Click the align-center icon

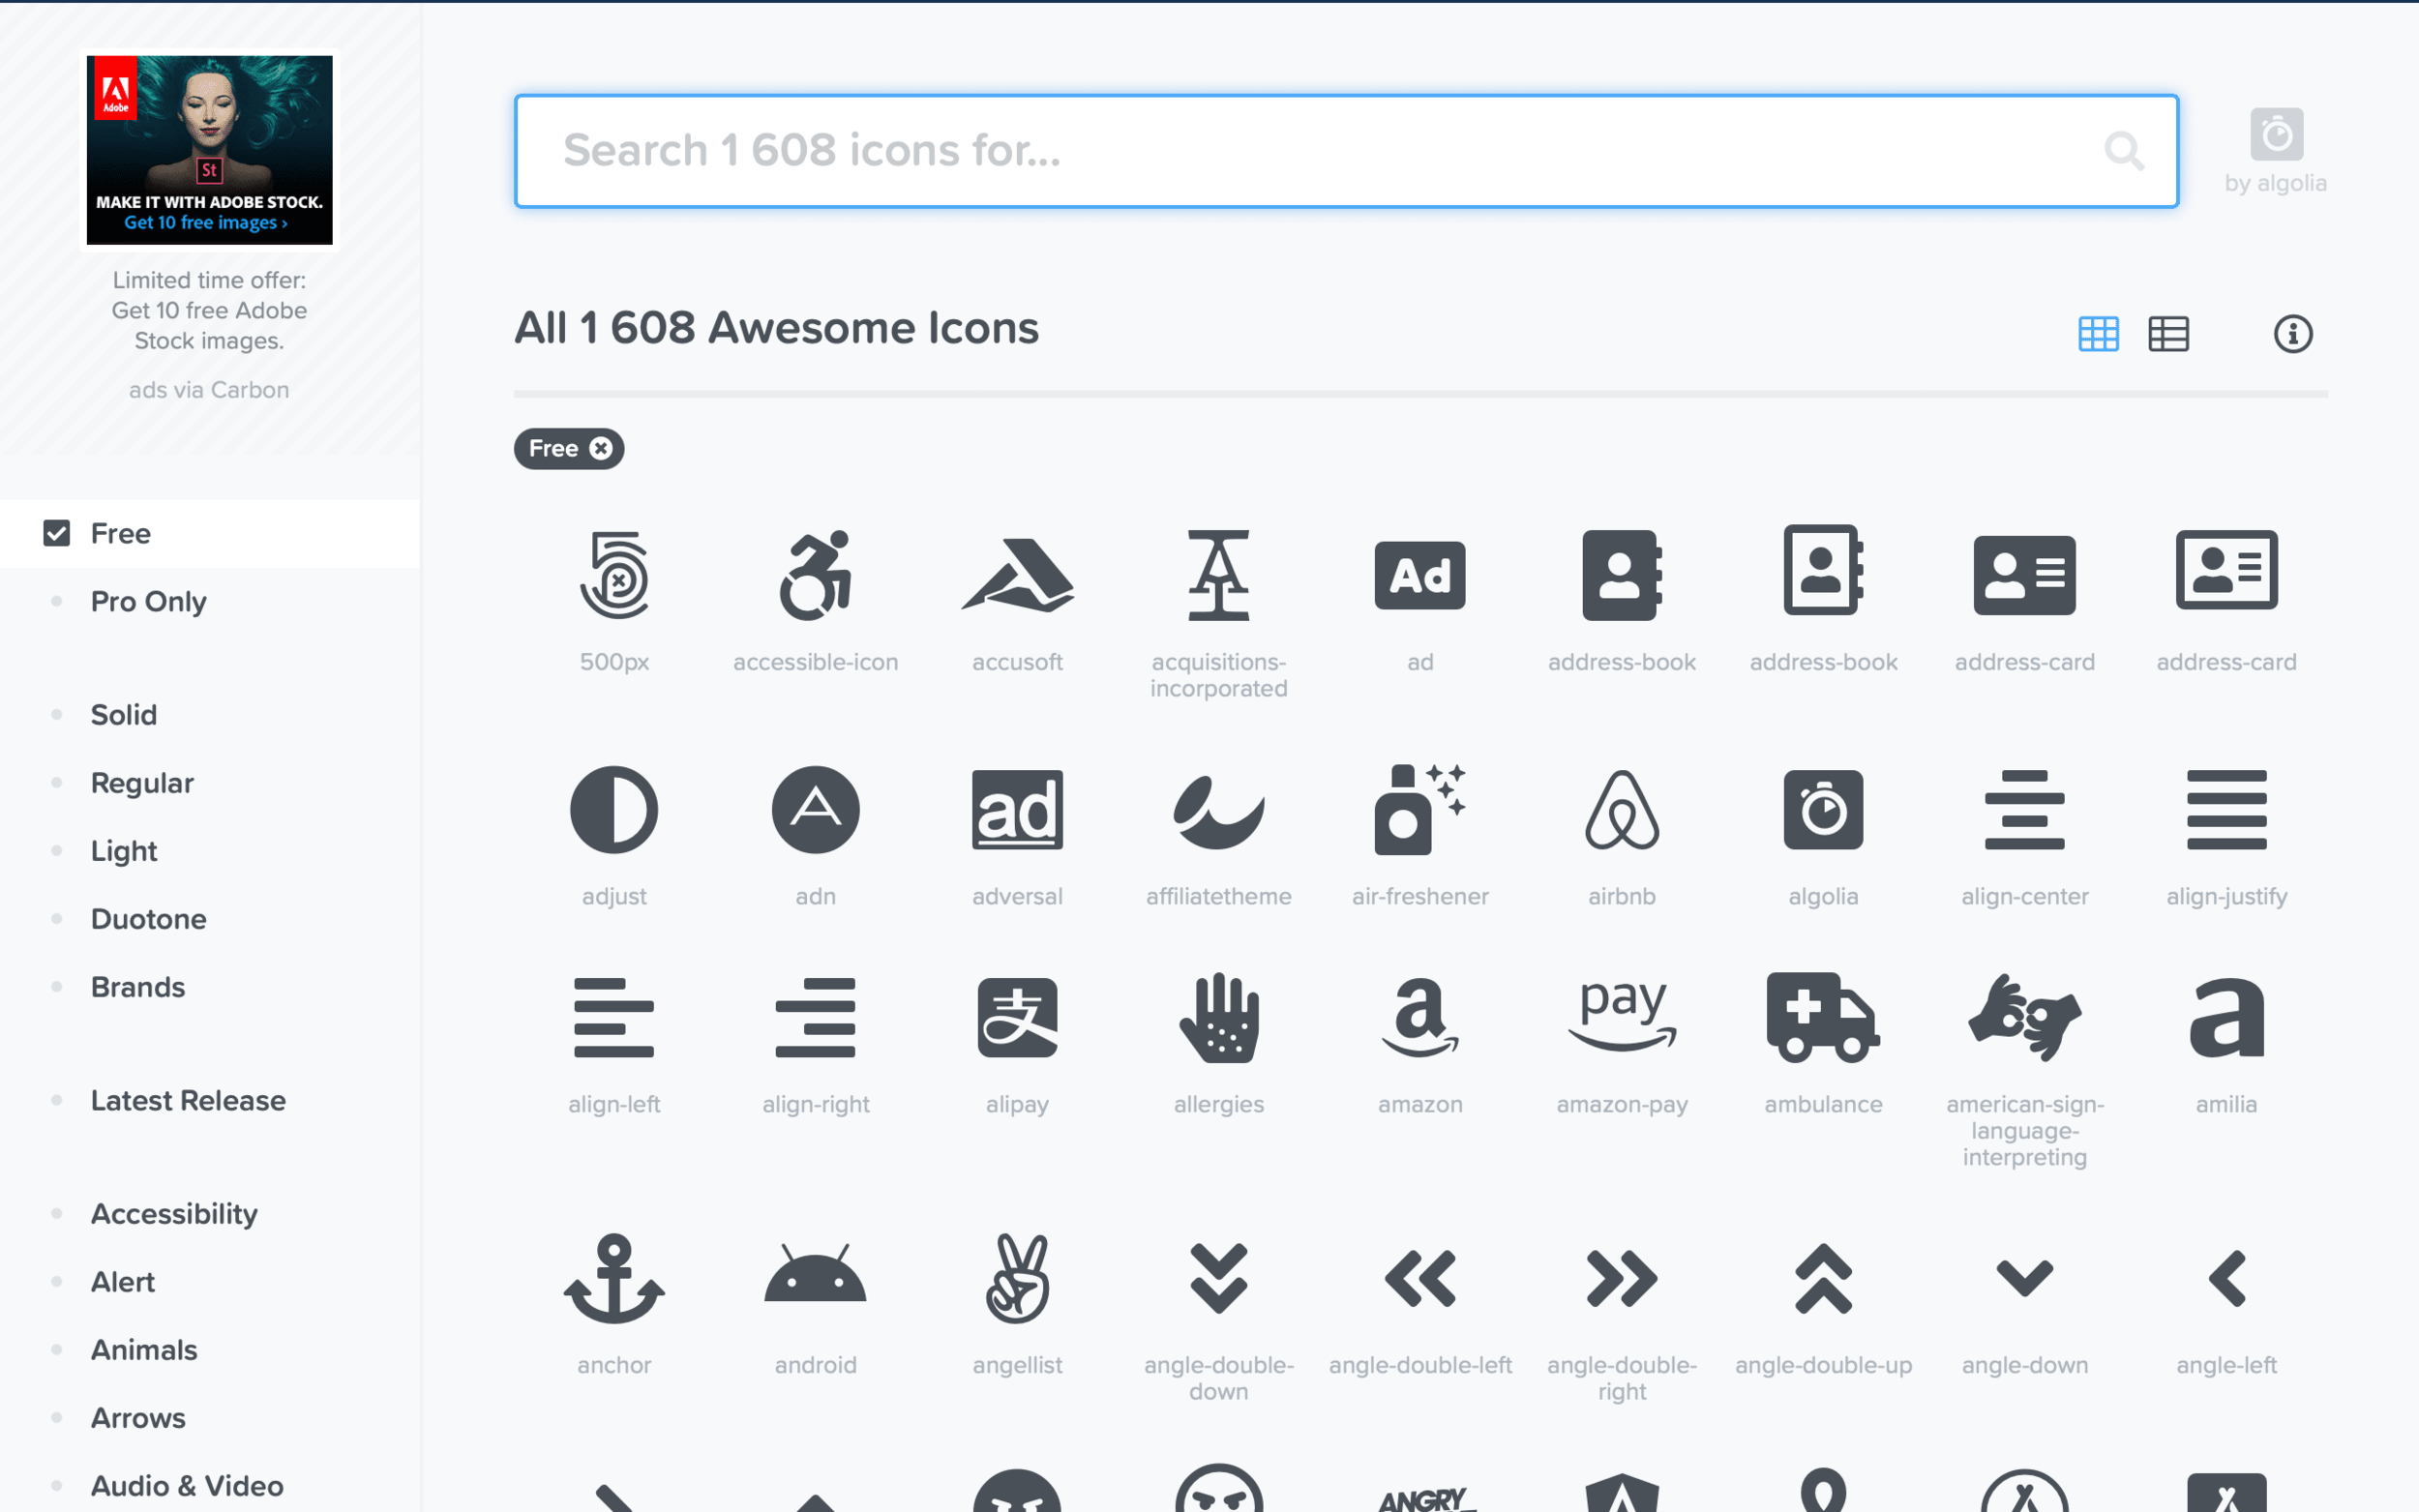pos(2023,809)
